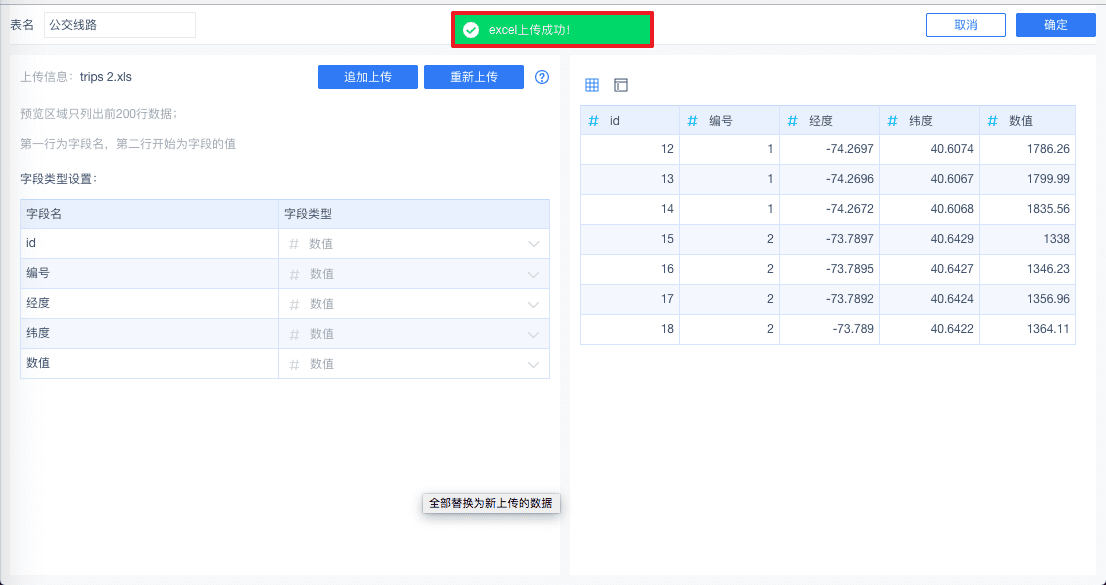
Task: Confirm with the 确定 button
Action: click(x=1055, y=25)
